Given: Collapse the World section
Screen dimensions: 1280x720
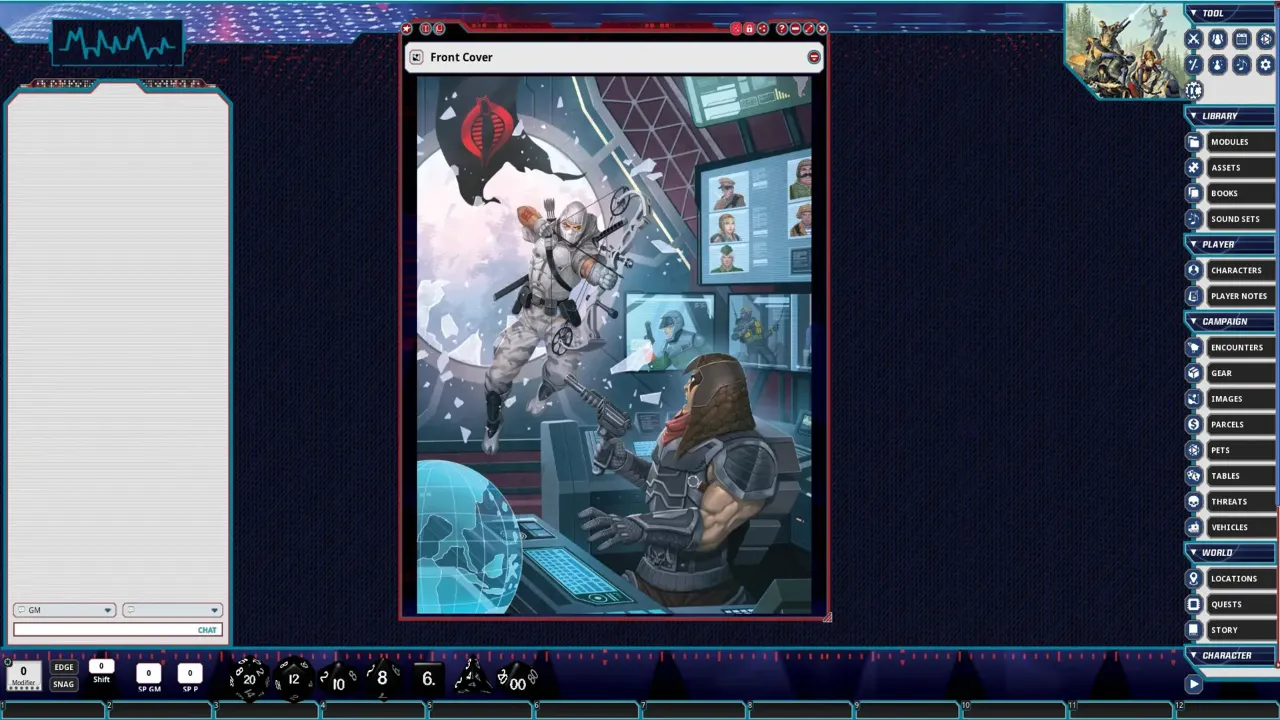Looking at the screenshot, I should coord(1193,552).
